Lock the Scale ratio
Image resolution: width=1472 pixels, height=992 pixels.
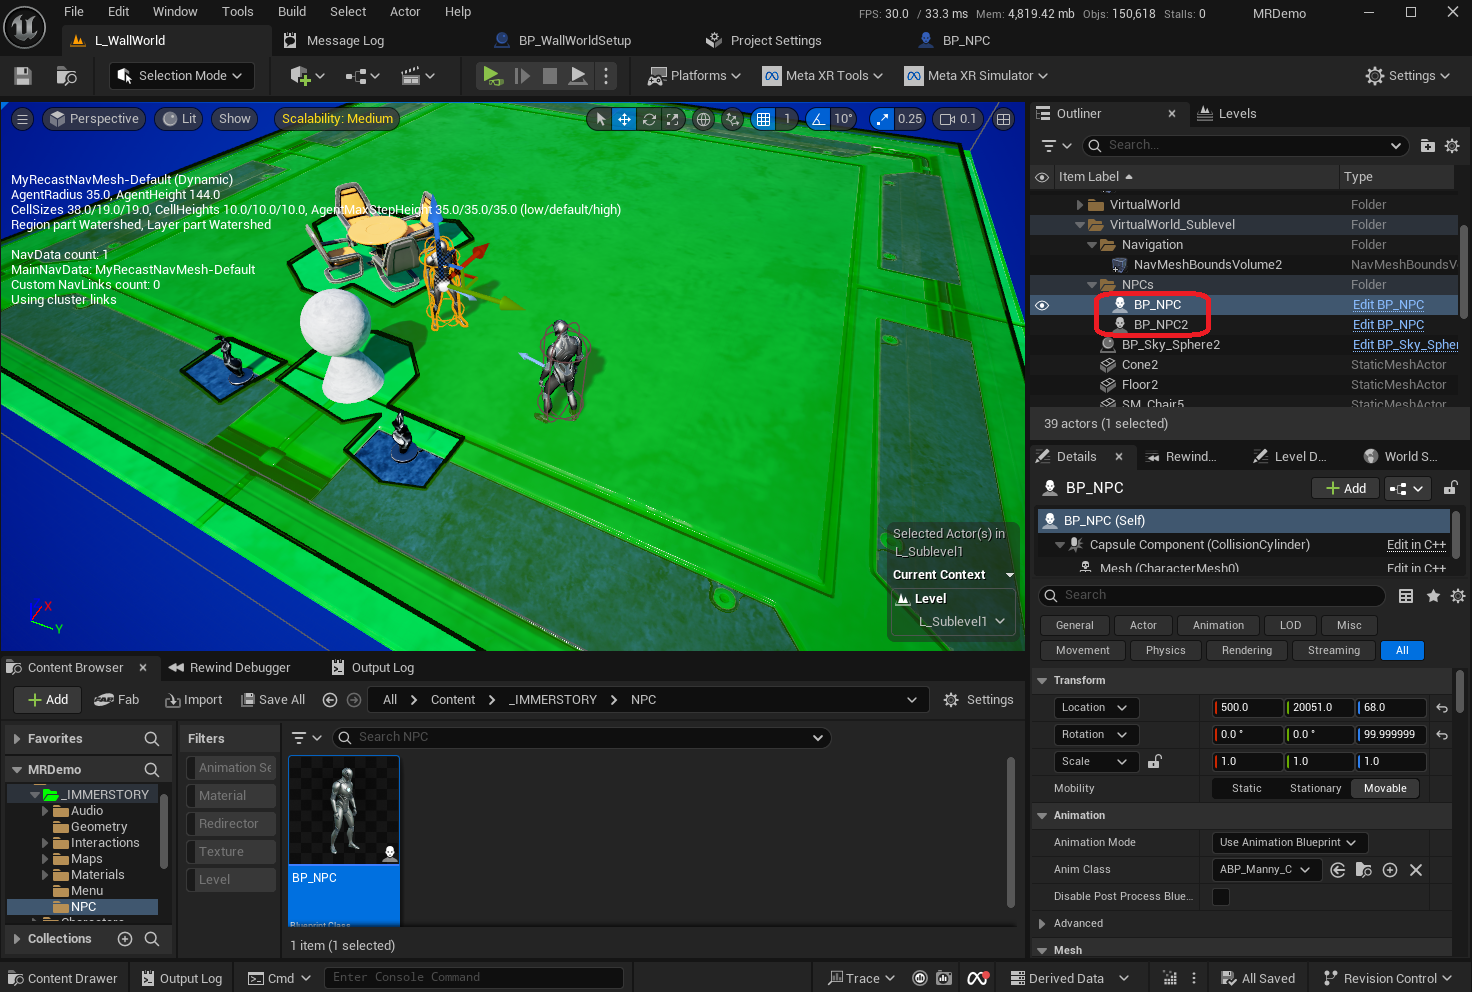coord(1154,761)
